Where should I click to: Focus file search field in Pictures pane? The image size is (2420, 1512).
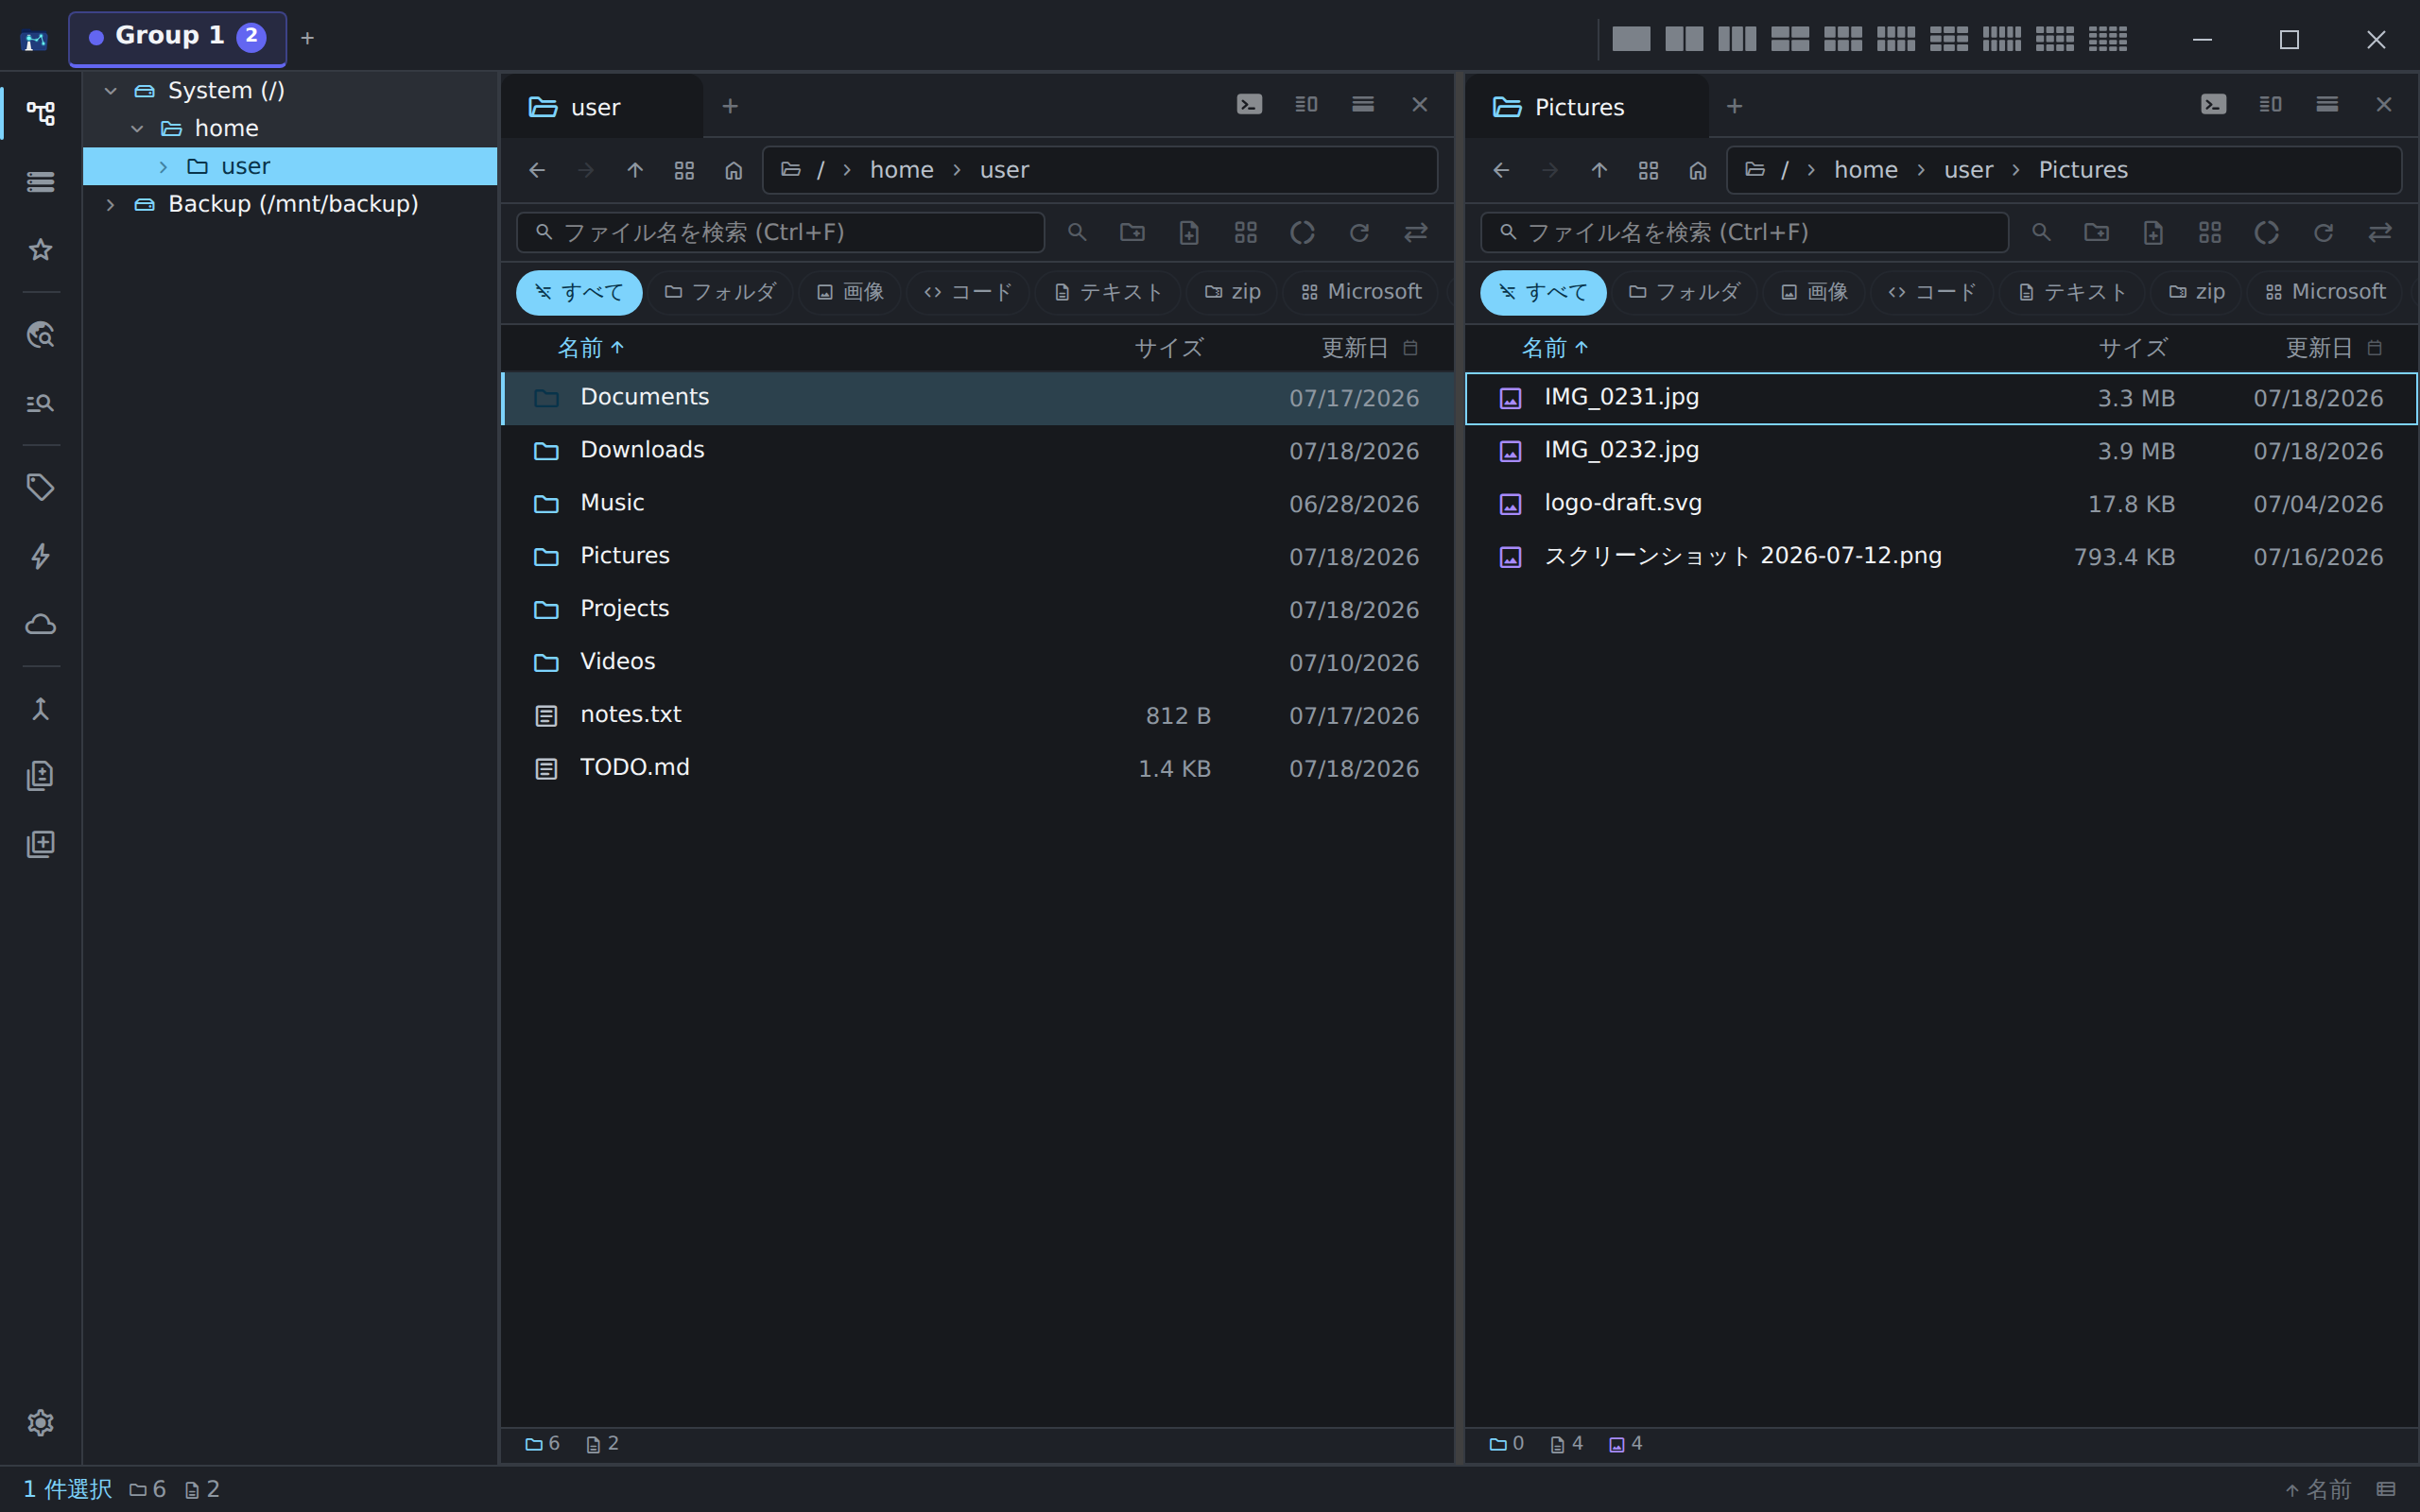1744,233
